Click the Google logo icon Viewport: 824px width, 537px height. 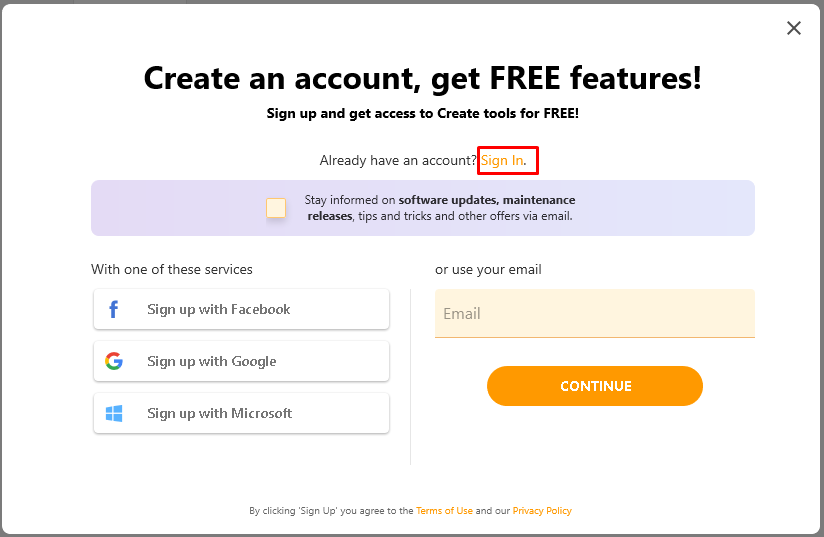114,361
